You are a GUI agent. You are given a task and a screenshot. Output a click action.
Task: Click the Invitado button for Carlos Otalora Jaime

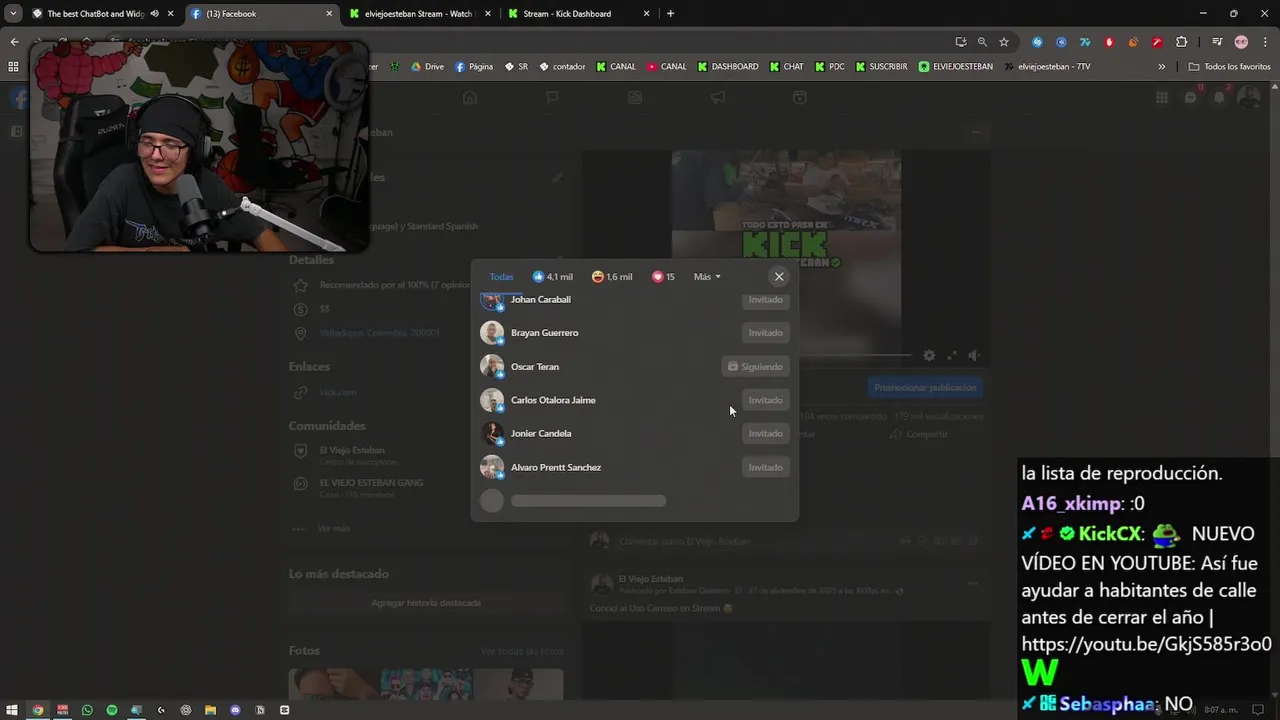(x=766, y=400)
